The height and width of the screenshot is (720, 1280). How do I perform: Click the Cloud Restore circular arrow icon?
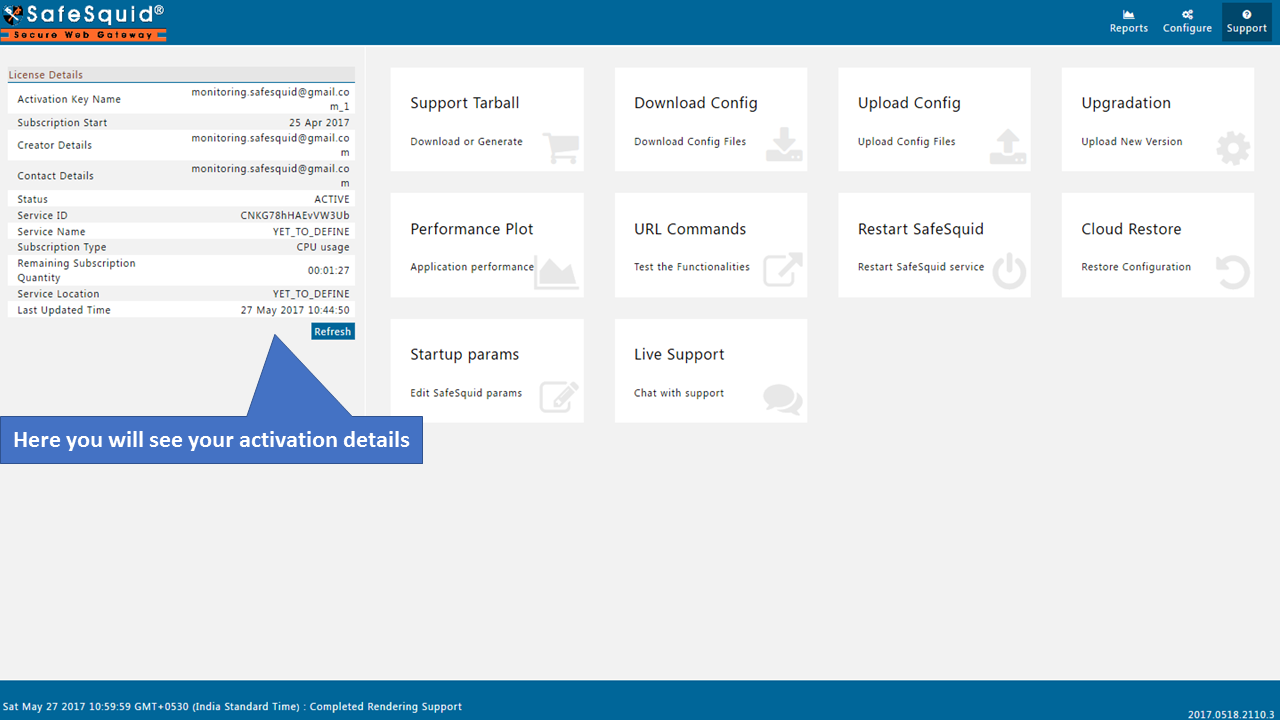click(1233, 272)
